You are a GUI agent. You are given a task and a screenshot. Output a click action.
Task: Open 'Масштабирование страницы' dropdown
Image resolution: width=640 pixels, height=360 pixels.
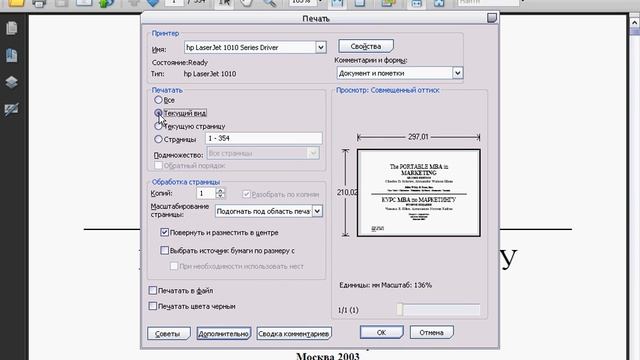point(317,211)
